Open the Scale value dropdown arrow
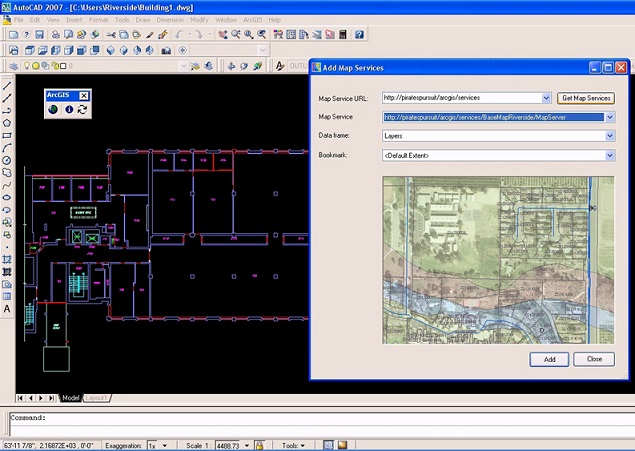 tap(247, 445)
